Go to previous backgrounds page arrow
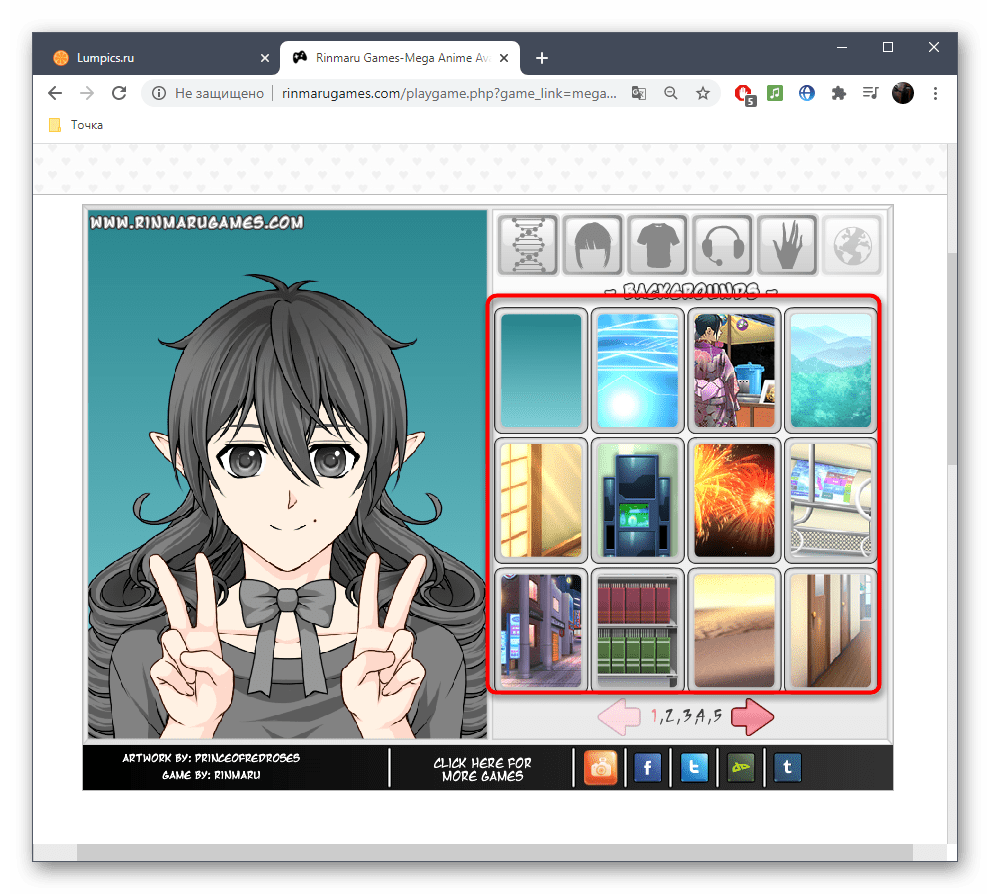The width and height of the screenshot is (990, 894). coord(619,716)
